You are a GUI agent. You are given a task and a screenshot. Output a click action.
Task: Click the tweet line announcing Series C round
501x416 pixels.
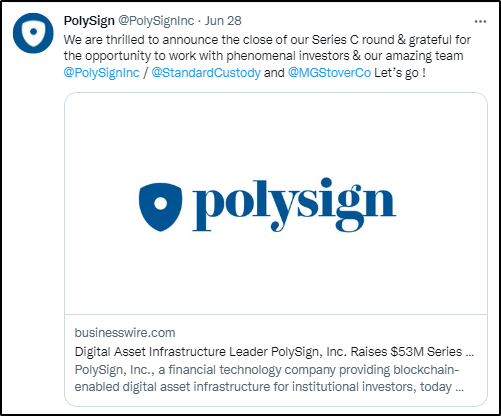click(267, 40)
